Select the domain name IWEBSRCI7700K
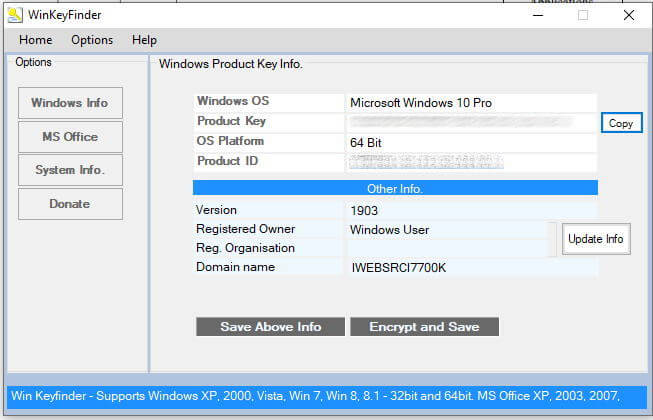 click(399, 268)
